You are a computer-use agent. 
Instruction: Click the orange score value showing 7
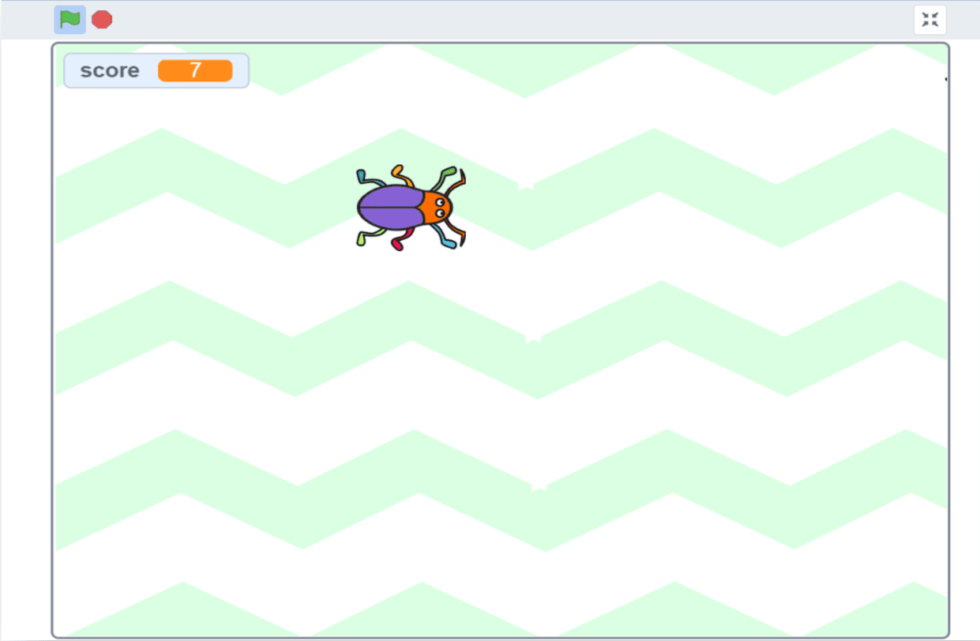(x=197, y=70)
